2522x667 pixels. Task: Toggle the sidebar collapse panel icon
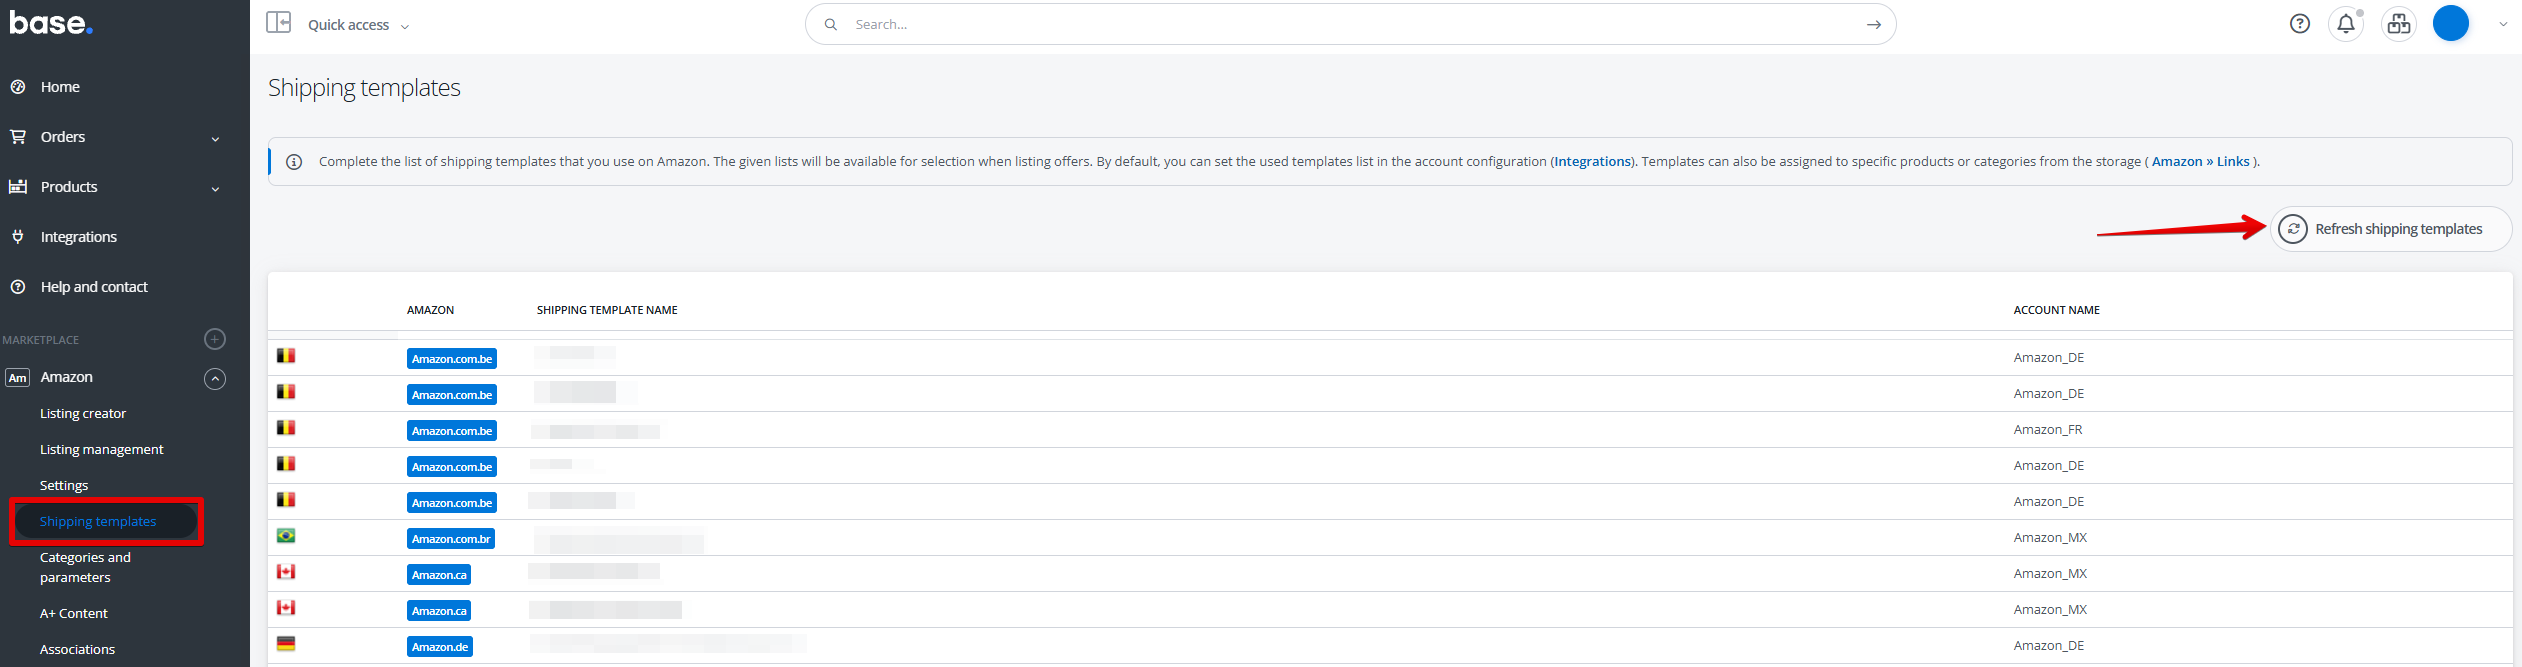[x=278, y=23]
